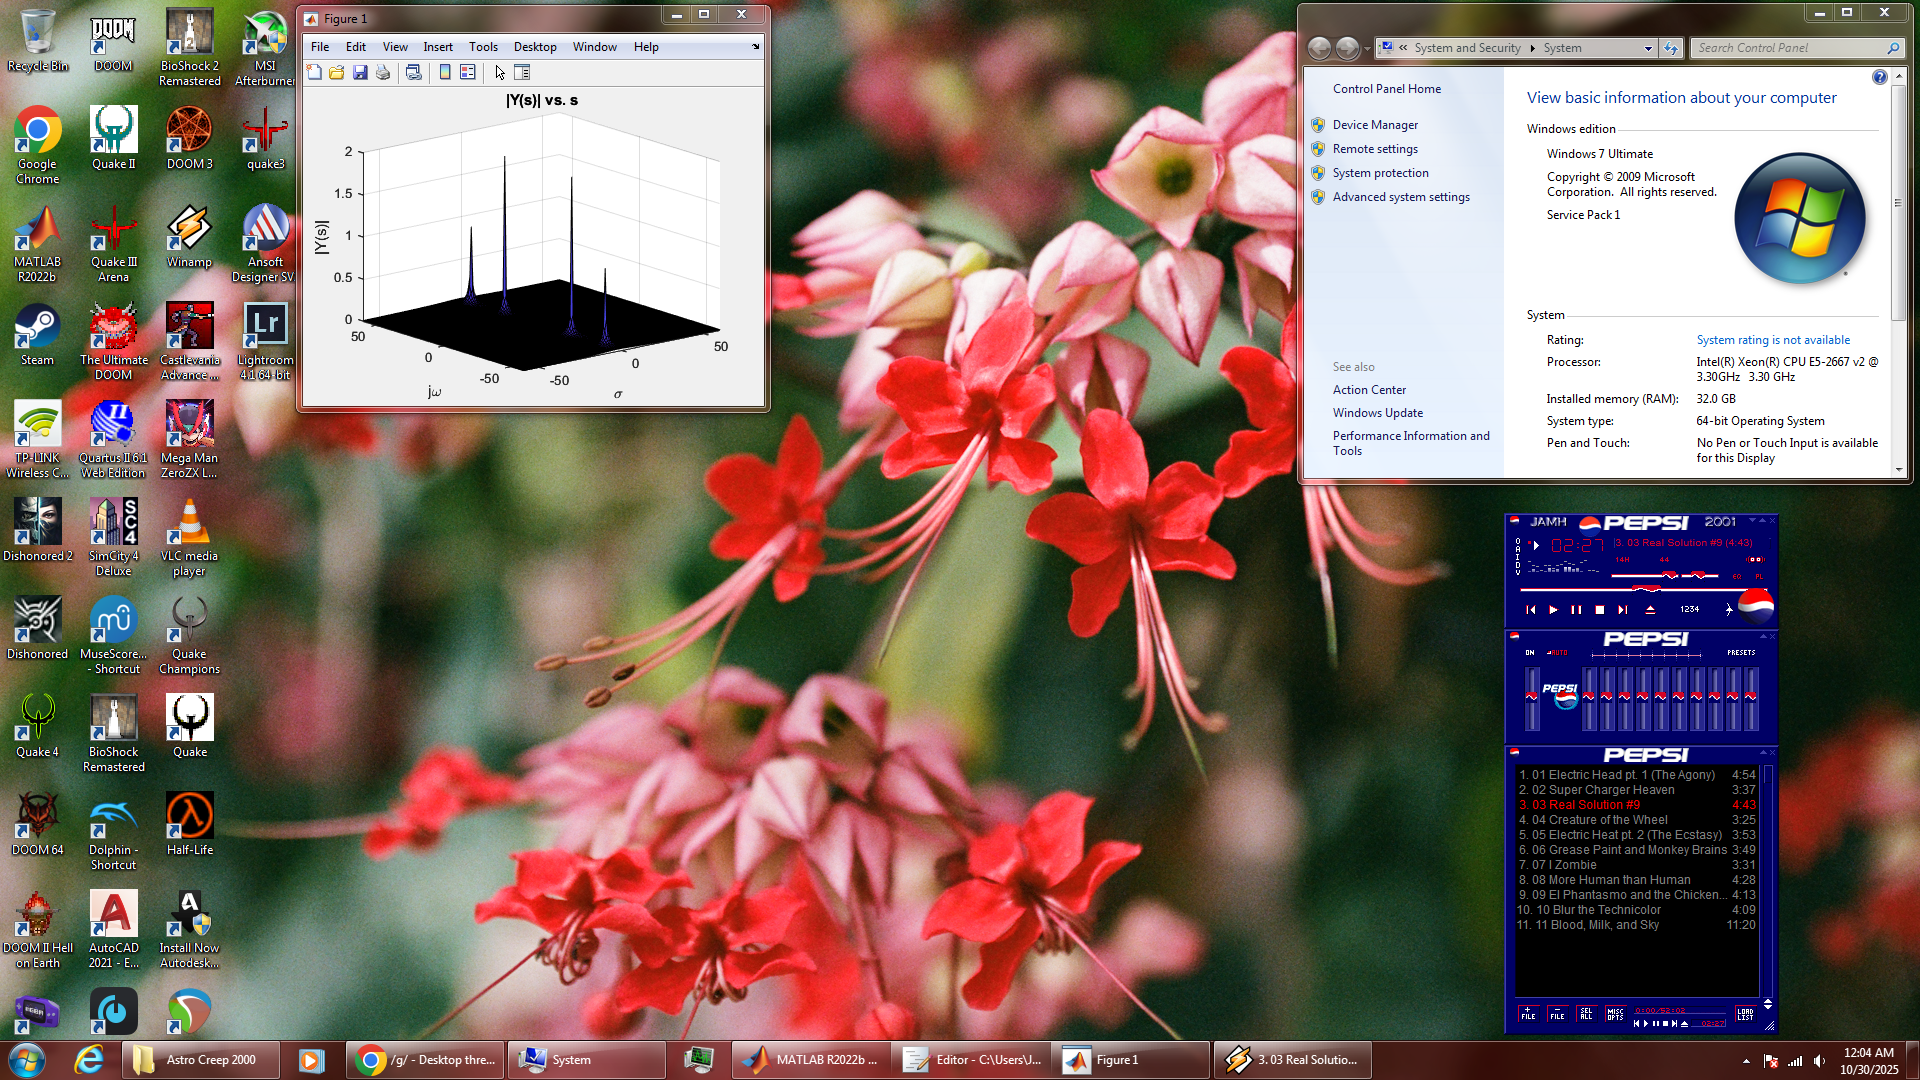
Task: Open the Device Manager link
Action: pos(1375,125)
